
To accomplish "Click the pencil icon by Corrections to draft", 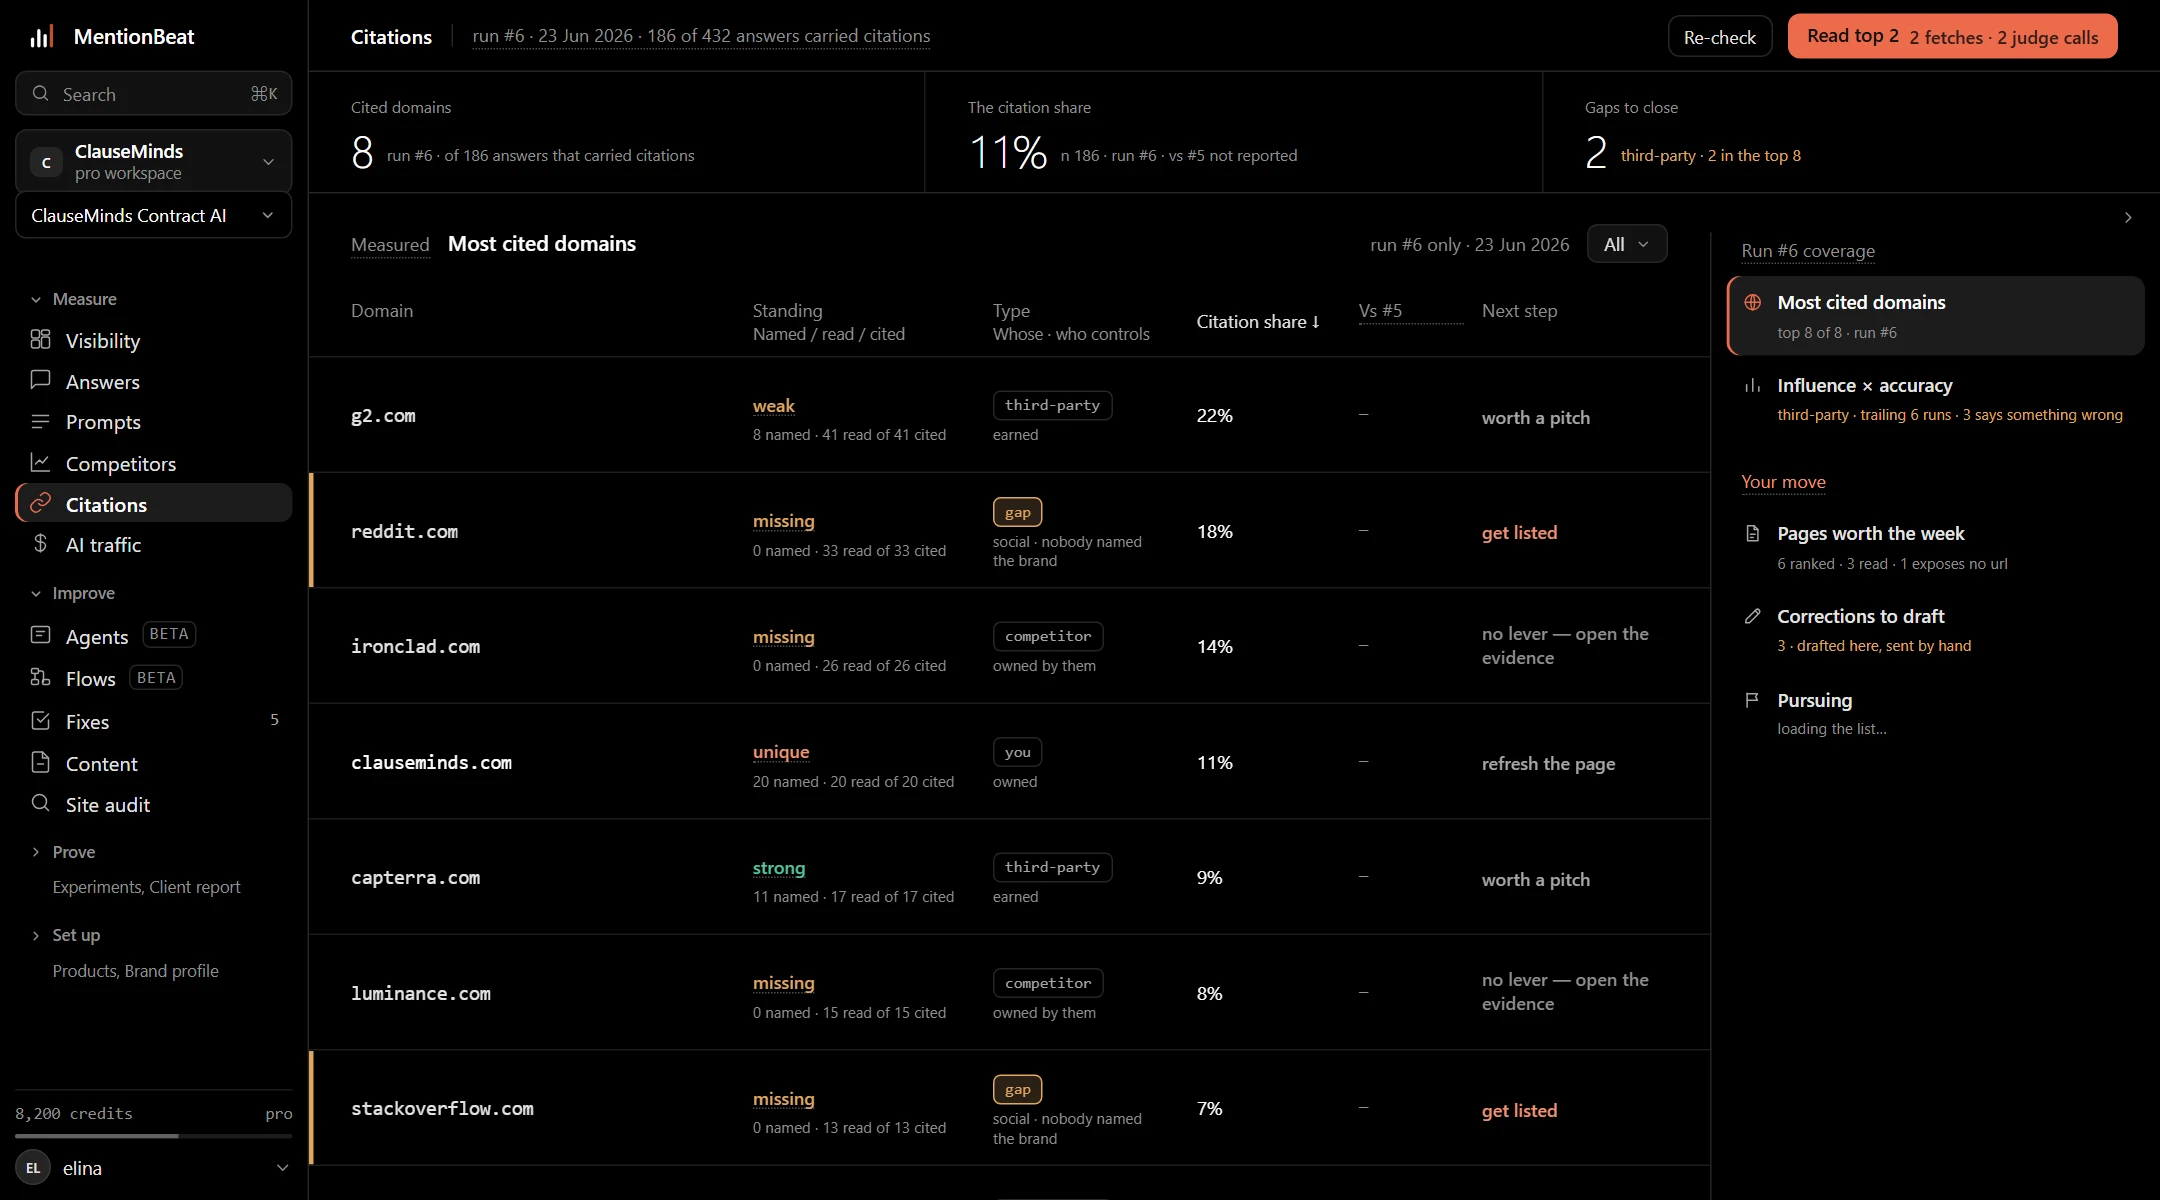I will coord(1752,616).
